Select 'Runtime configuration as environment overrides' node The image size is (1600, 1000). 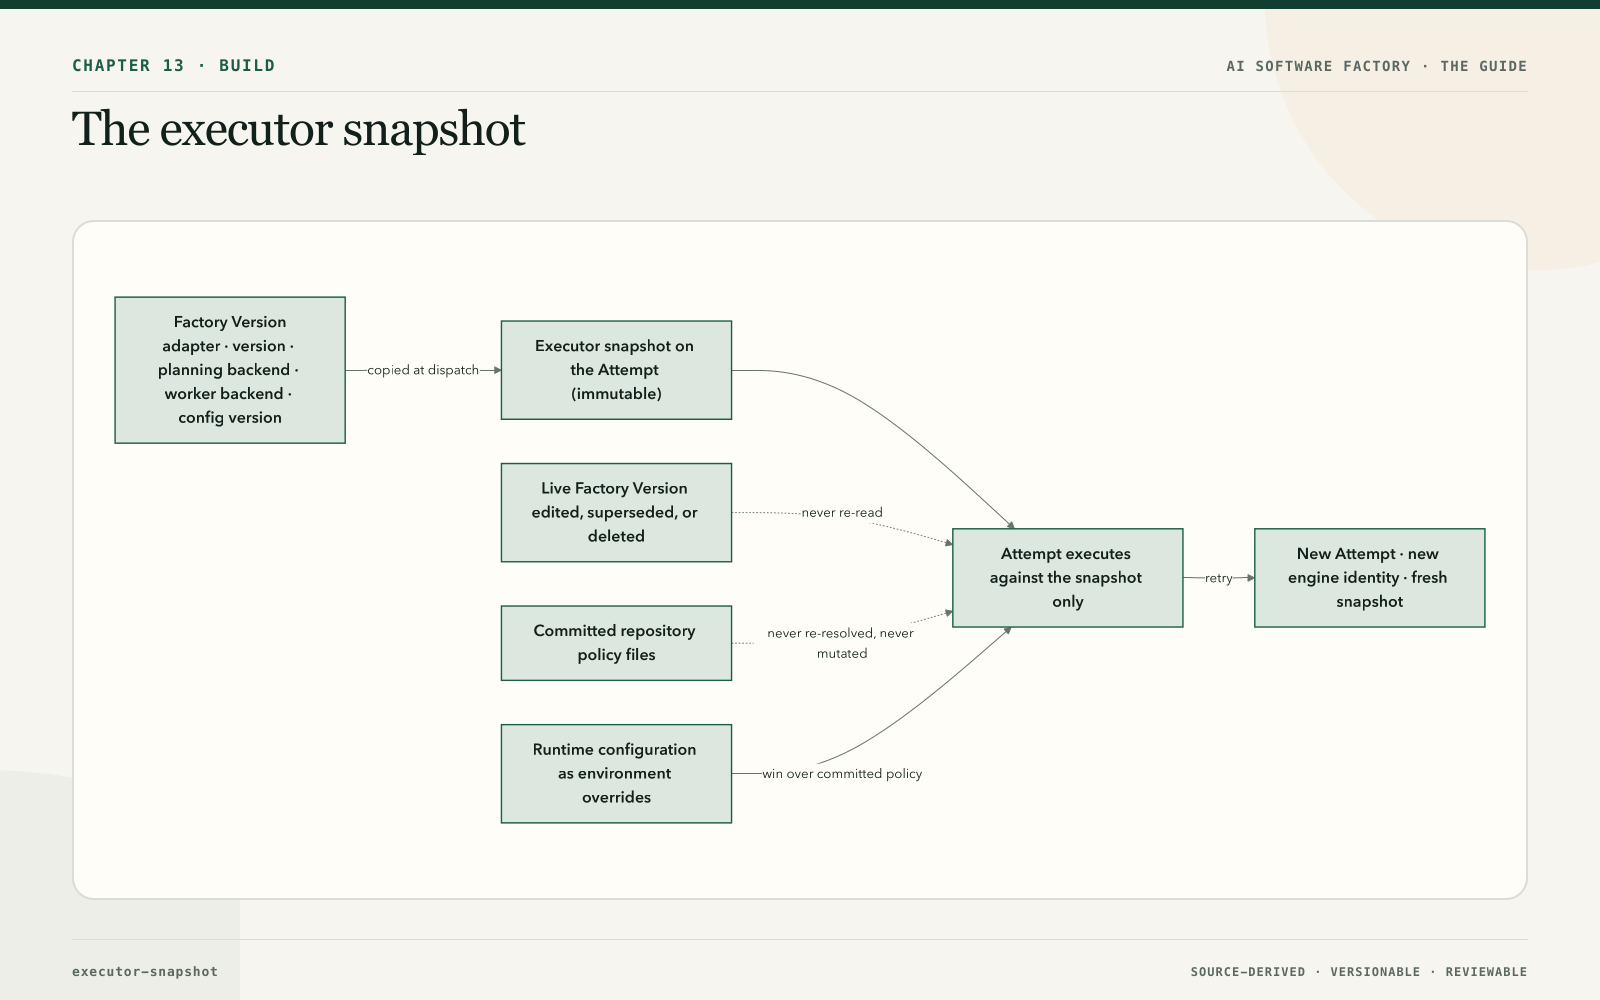pyautogui.click(x=616, y=774)
